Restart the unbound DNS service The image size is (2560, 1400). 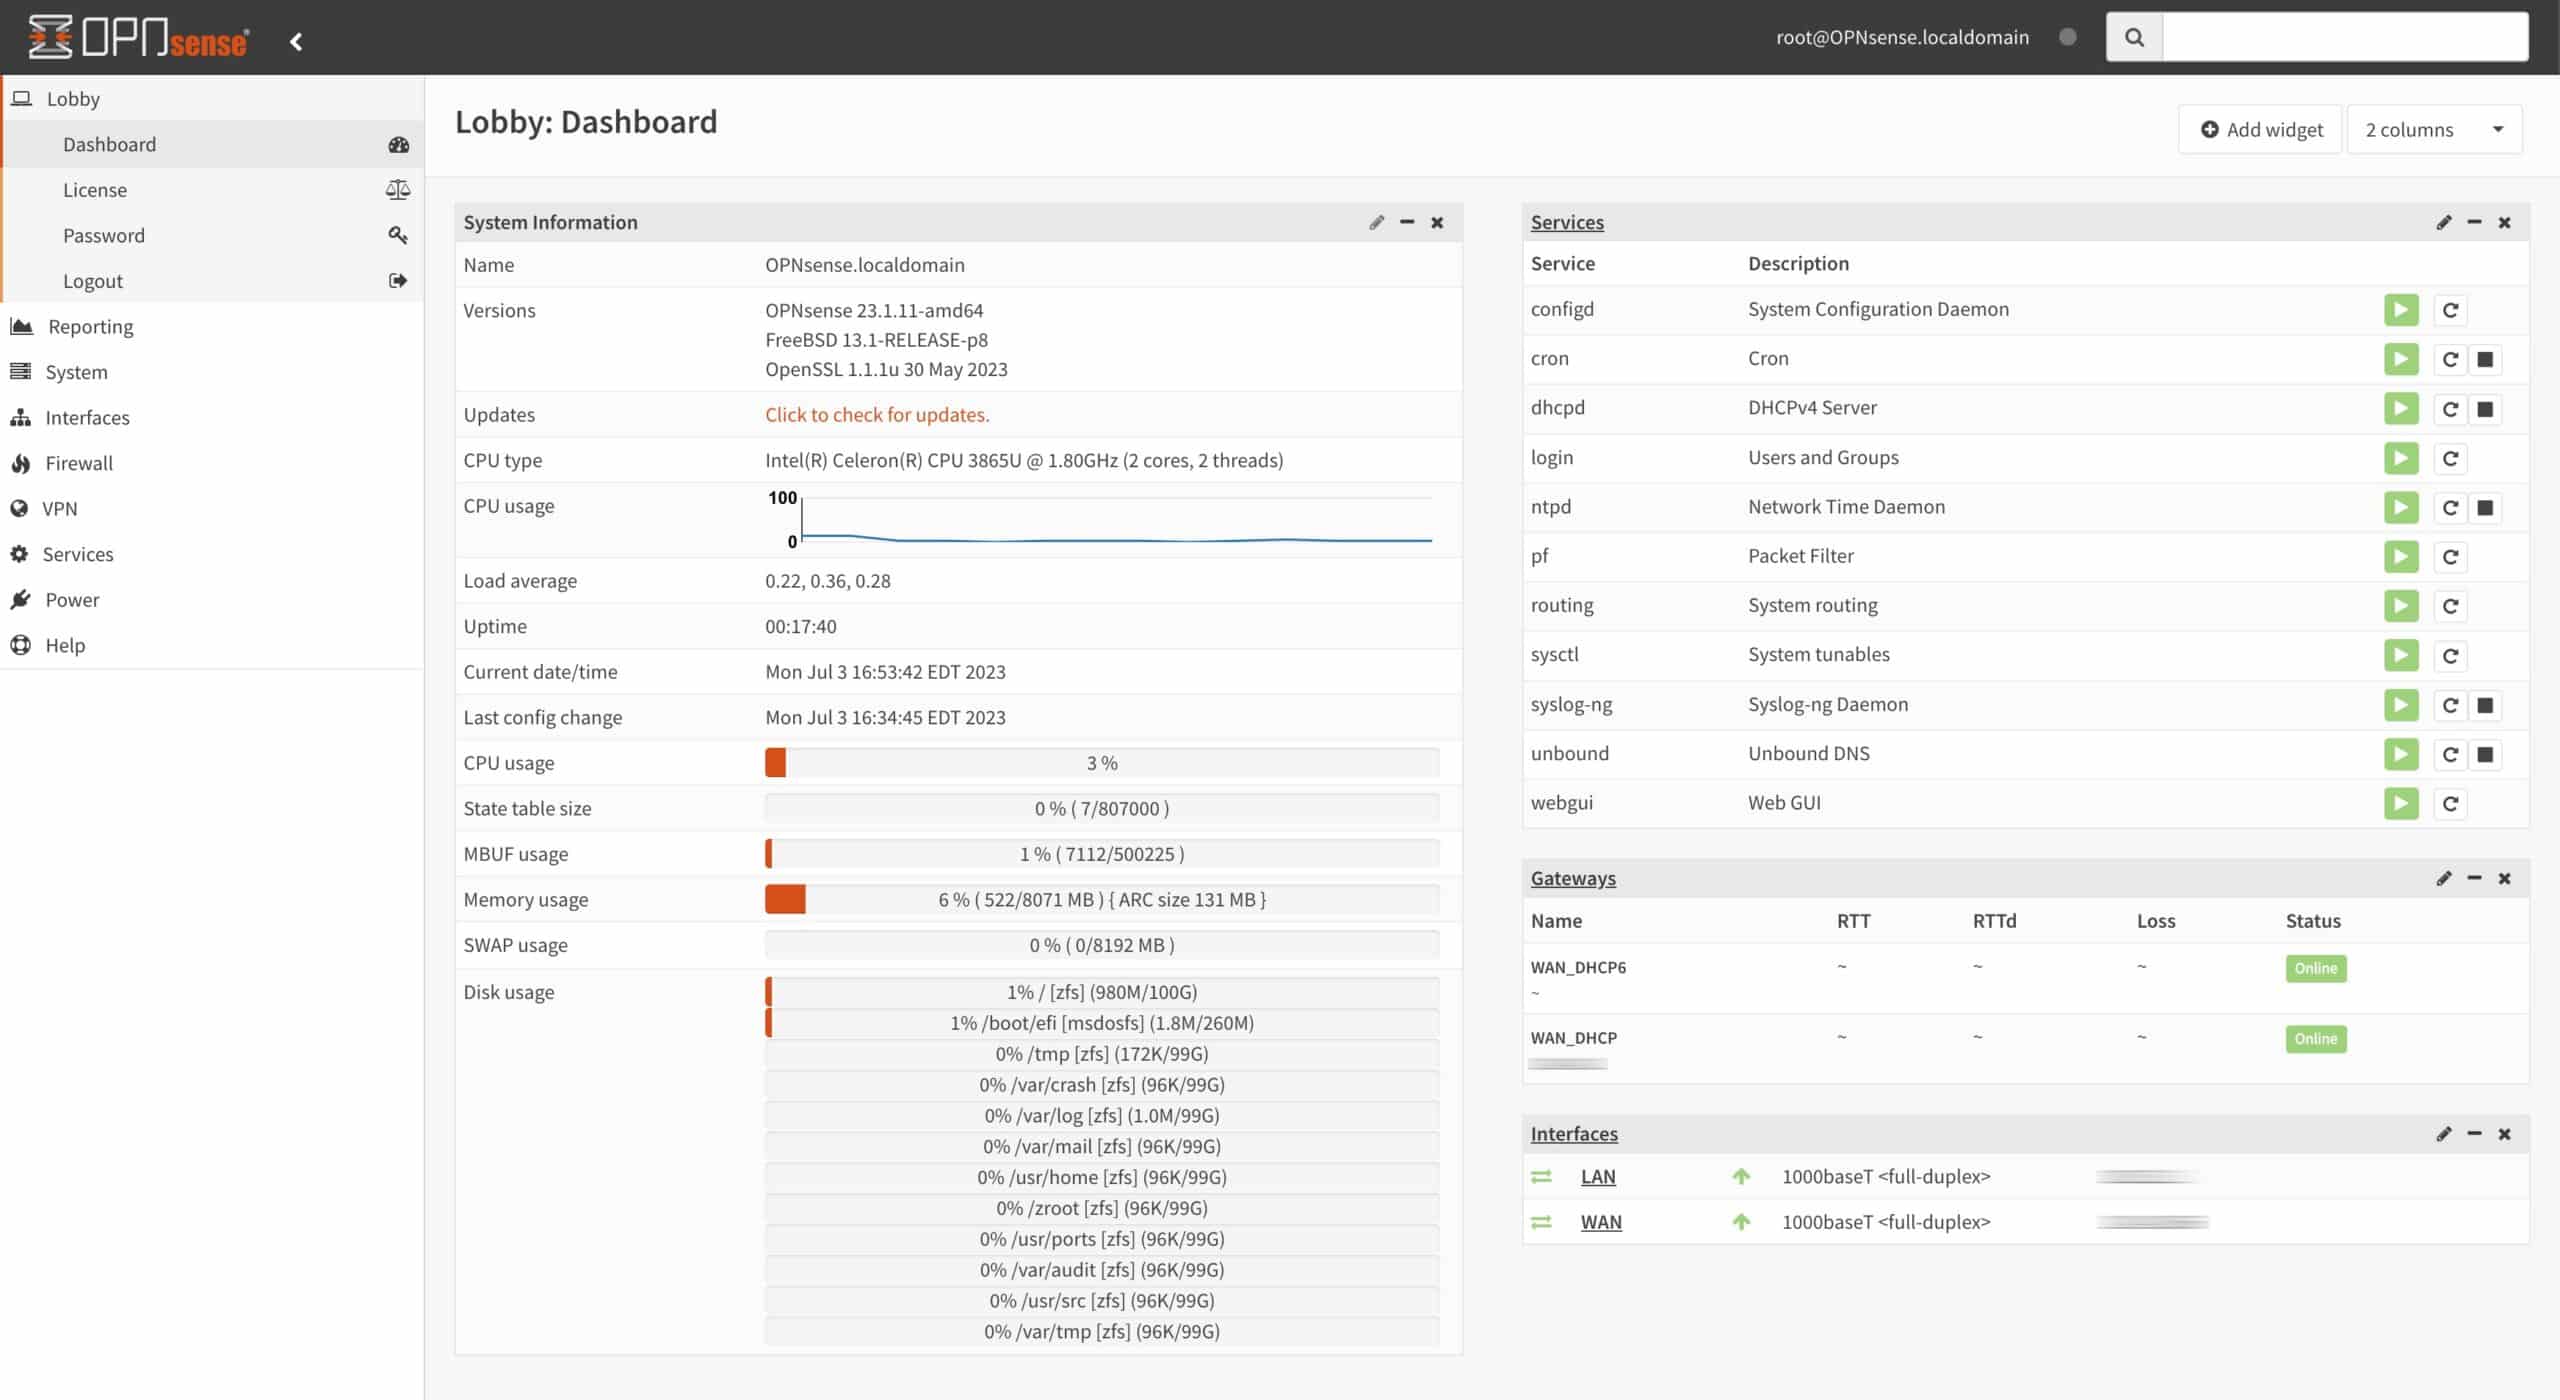(x=2450, y=754)
